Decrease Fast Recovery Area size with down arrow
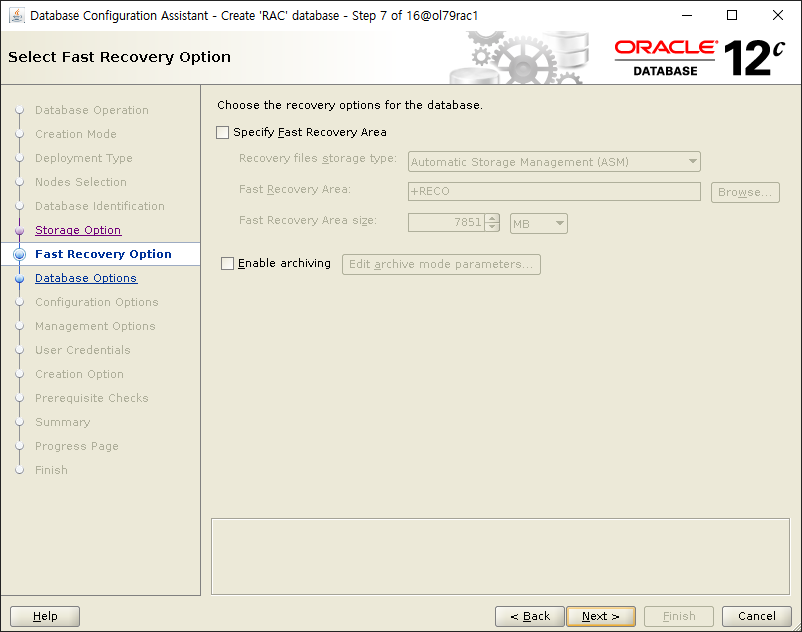Image resolution: width=802 pixels, height=632 pixels. pyautogui.click(x=492, y=227)
